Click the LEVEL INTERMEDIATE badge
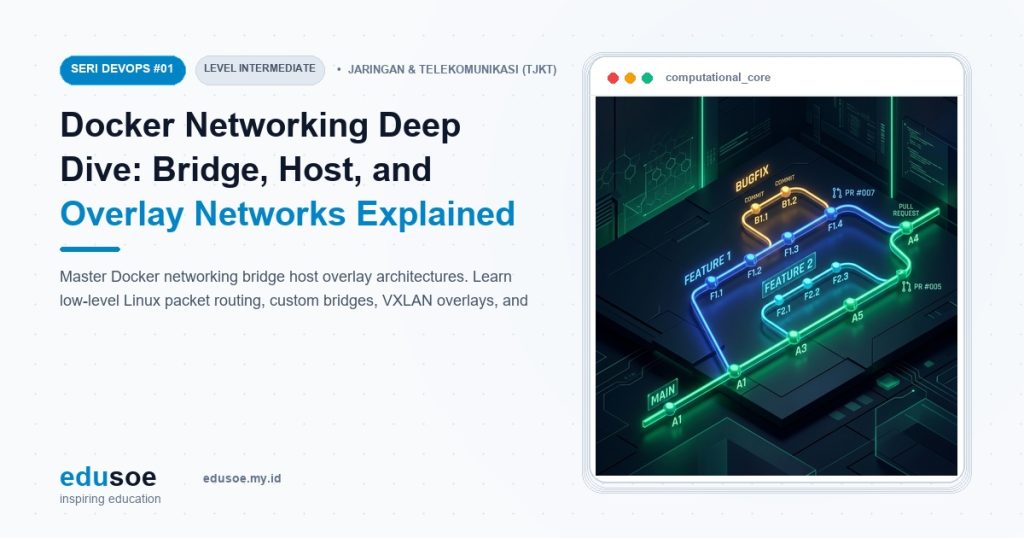 [260, 70]
